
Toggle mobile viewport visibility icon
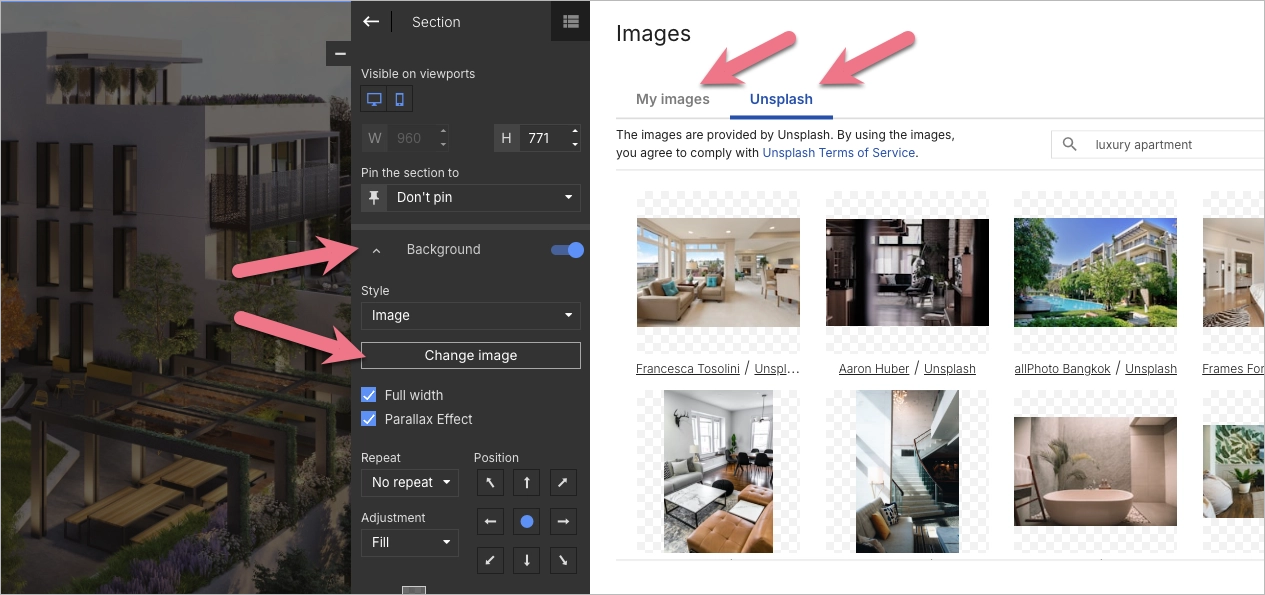[397, 98]
